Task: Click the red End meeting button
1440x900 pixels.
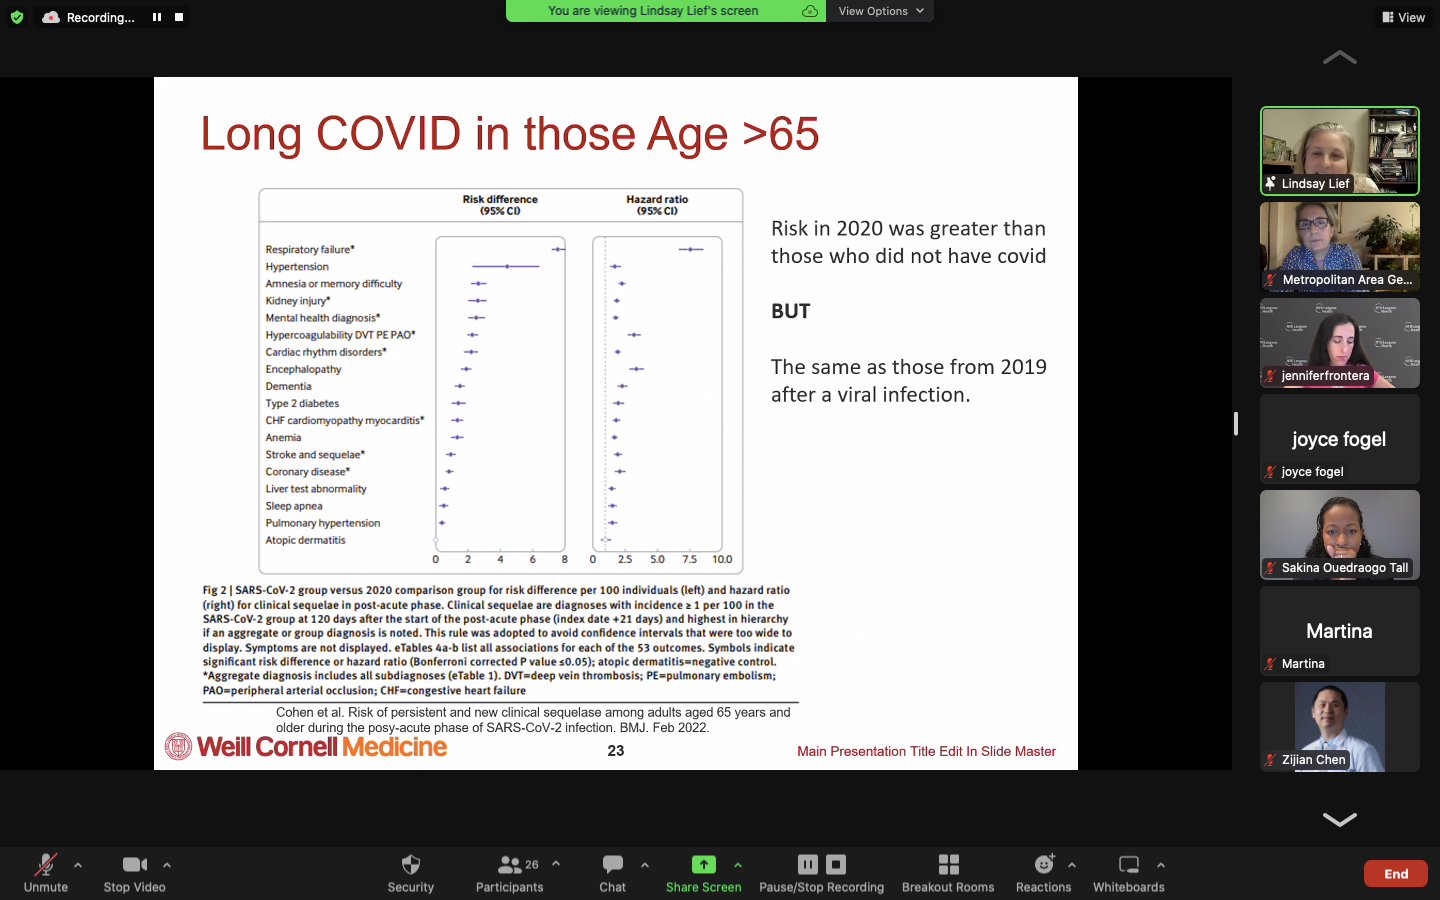Action: 1396,874
